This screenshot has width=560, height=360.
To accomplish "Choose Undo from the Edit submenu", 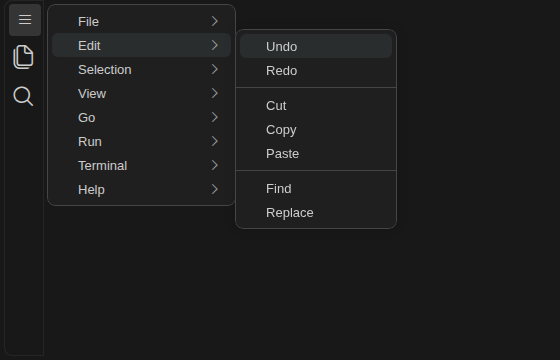I will click(x=316, y=46).
